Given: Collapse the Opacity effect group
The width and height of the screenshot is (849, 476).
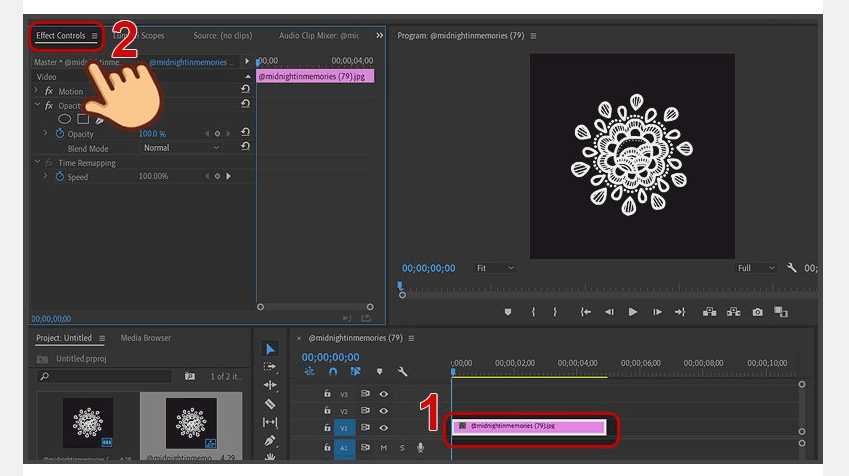Looking at the screenshot, I should tap(37, 105).
